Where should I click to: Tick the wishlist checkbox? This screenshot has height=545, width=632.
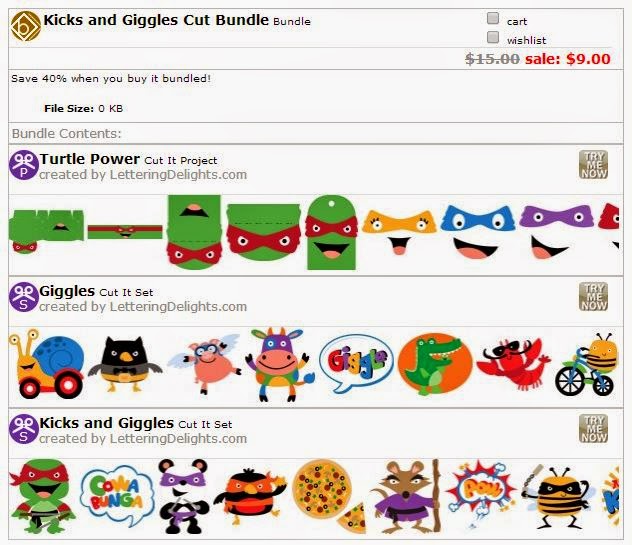[x=493, y=37]
